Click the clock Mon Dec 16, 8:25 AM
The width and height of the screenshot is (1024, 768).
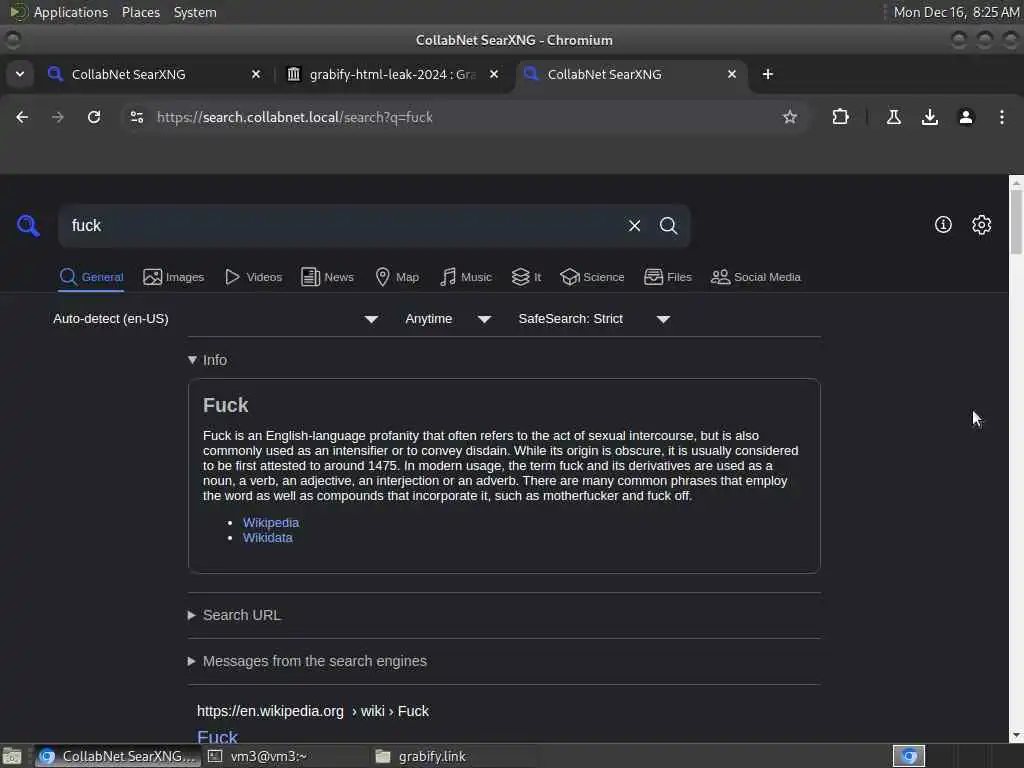click(956, 12)
